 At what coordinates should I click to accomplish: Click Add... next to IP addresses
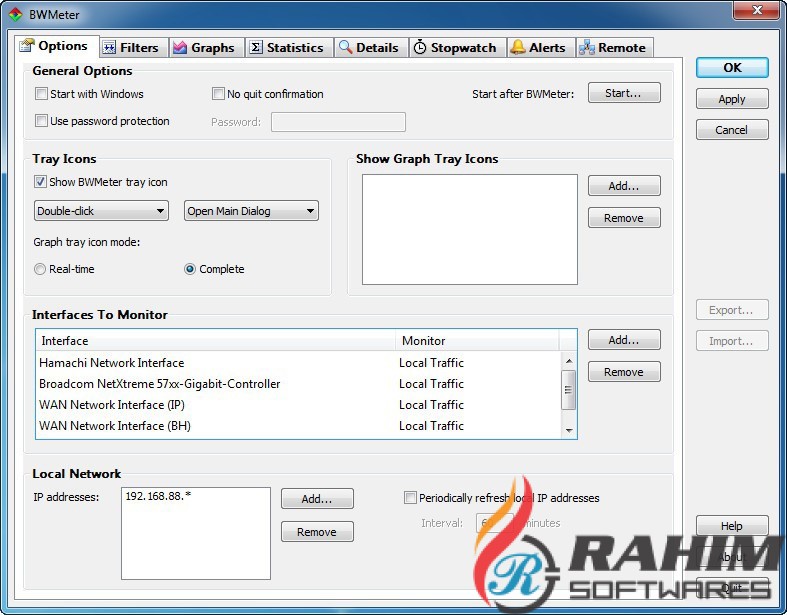point(317,499)
